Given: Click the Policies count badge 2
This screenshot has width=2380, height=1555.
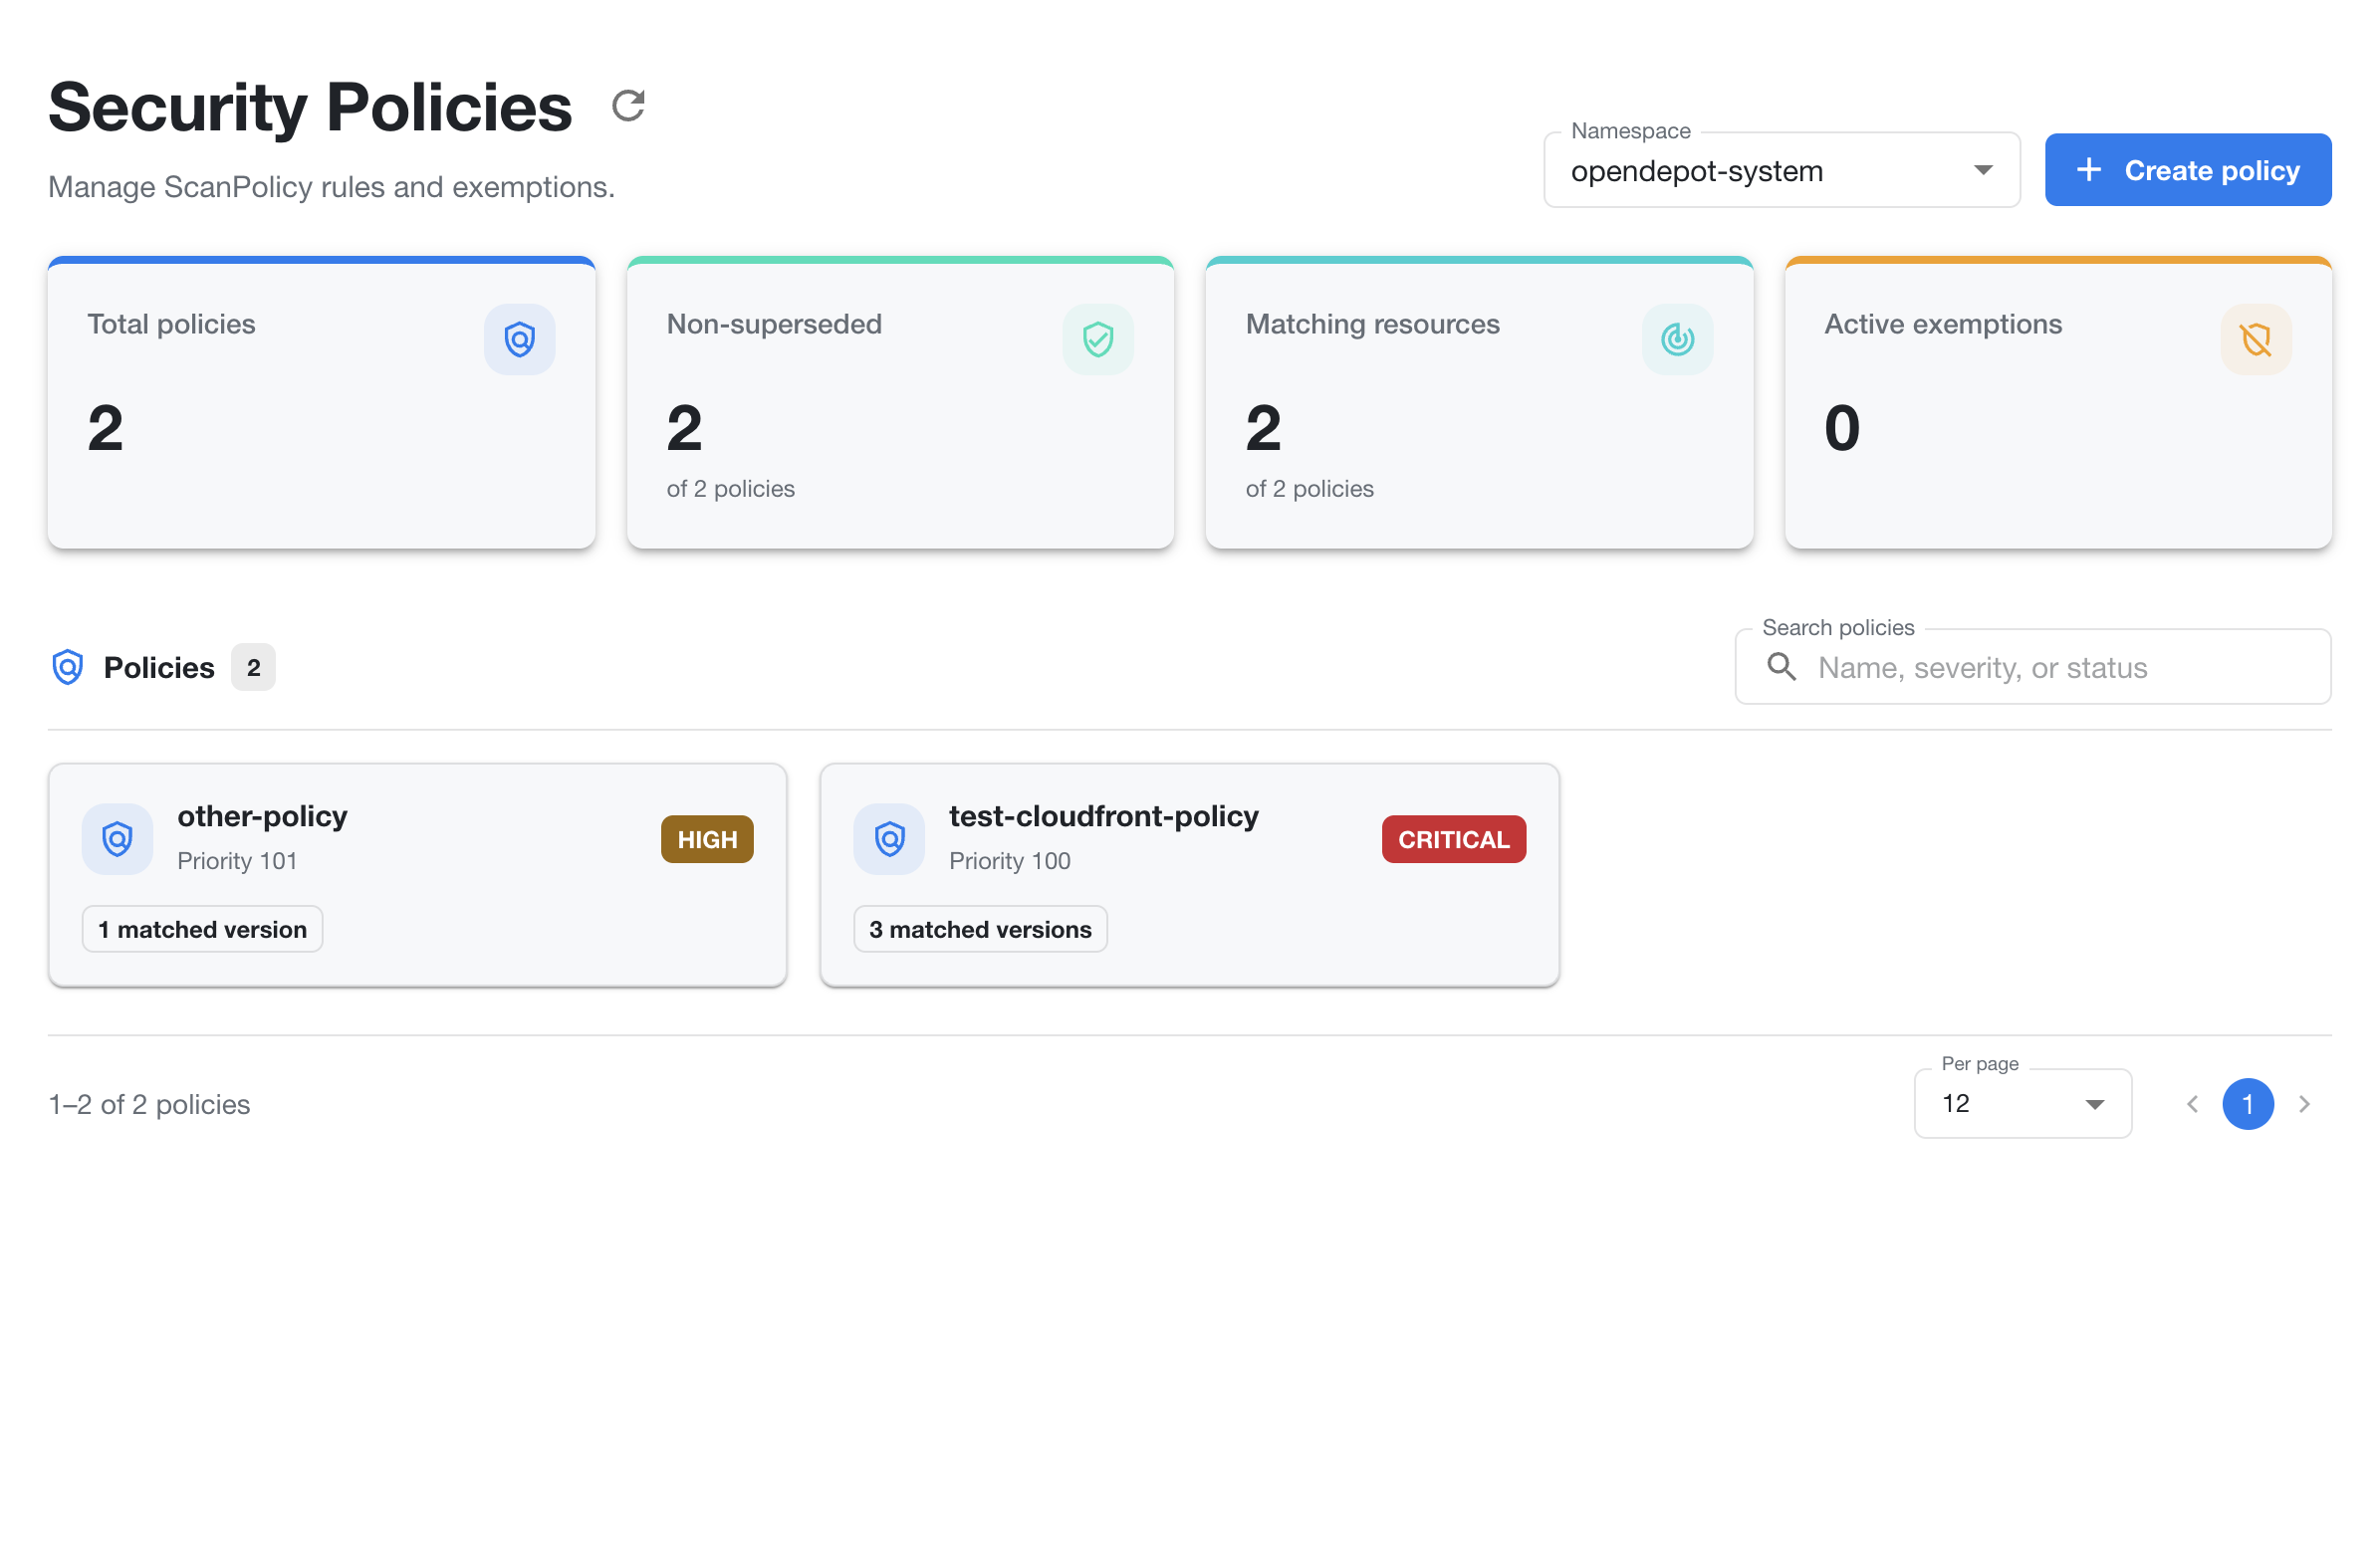Looking at the screenshot, I should click(253, 667).
